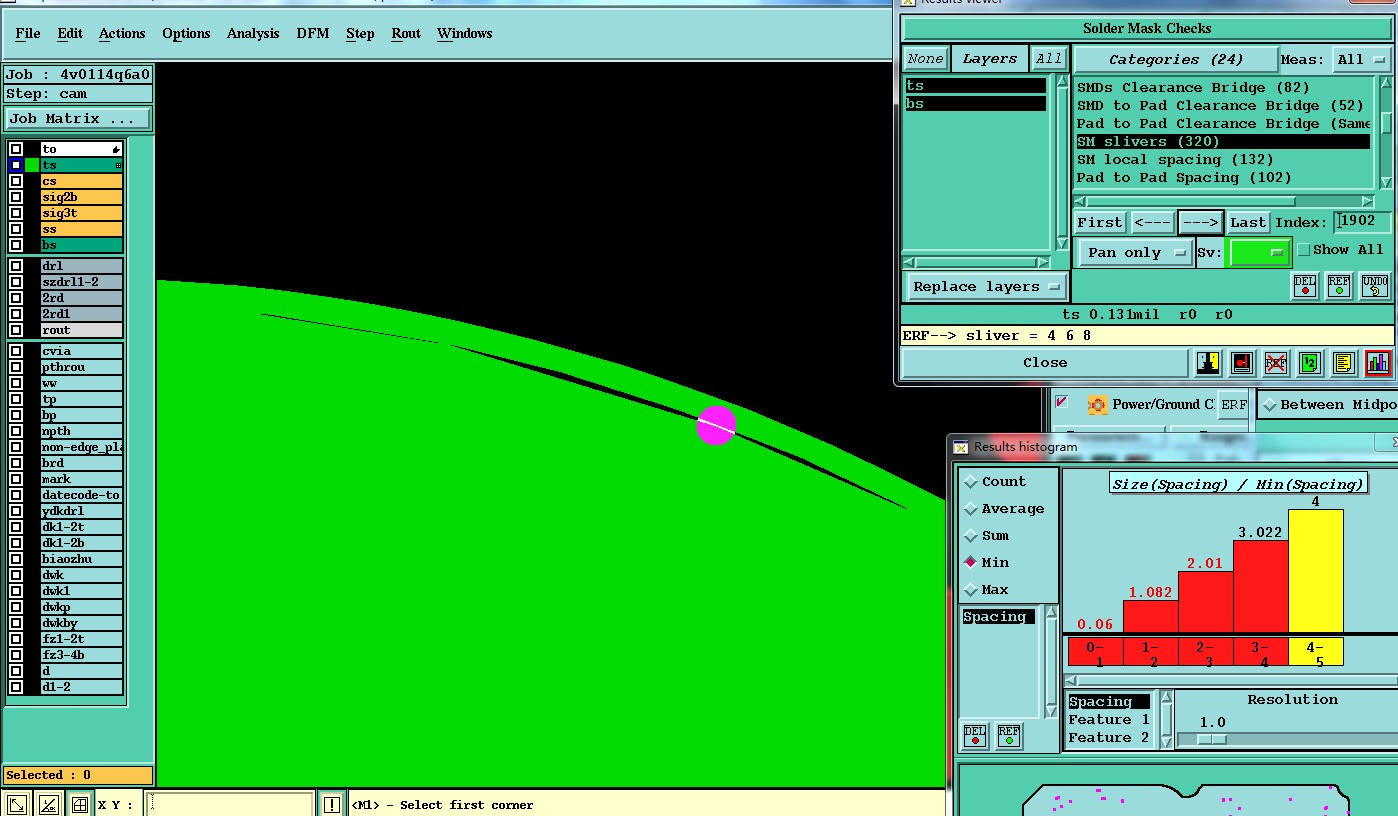Select the Sum radio option in histogram
Image resolution: width=1398 pixels, height=816 pixels.
click(970, 536)
